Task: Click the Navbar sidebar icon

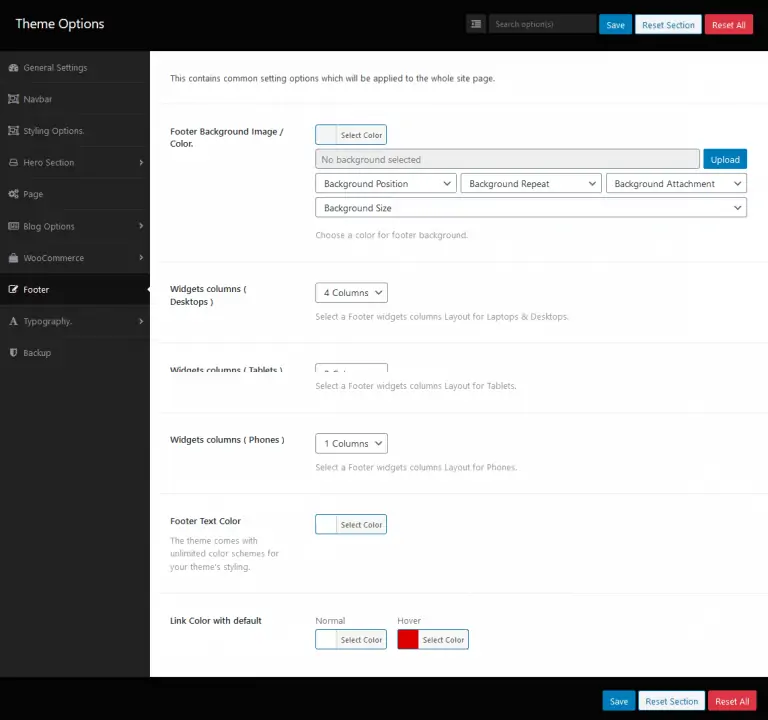Action: pyautogui.click(x=13, y=99)
